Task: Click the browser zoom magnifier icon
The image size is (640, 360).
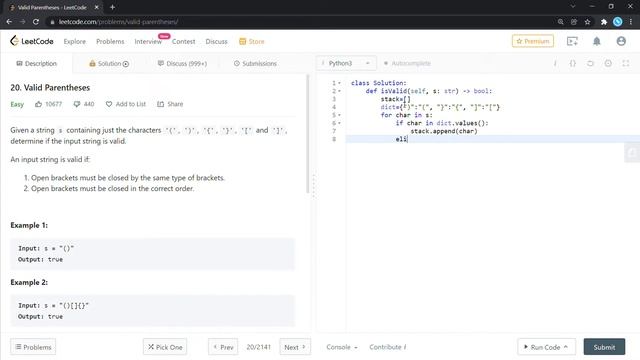Action: click(x=560, y=22)
